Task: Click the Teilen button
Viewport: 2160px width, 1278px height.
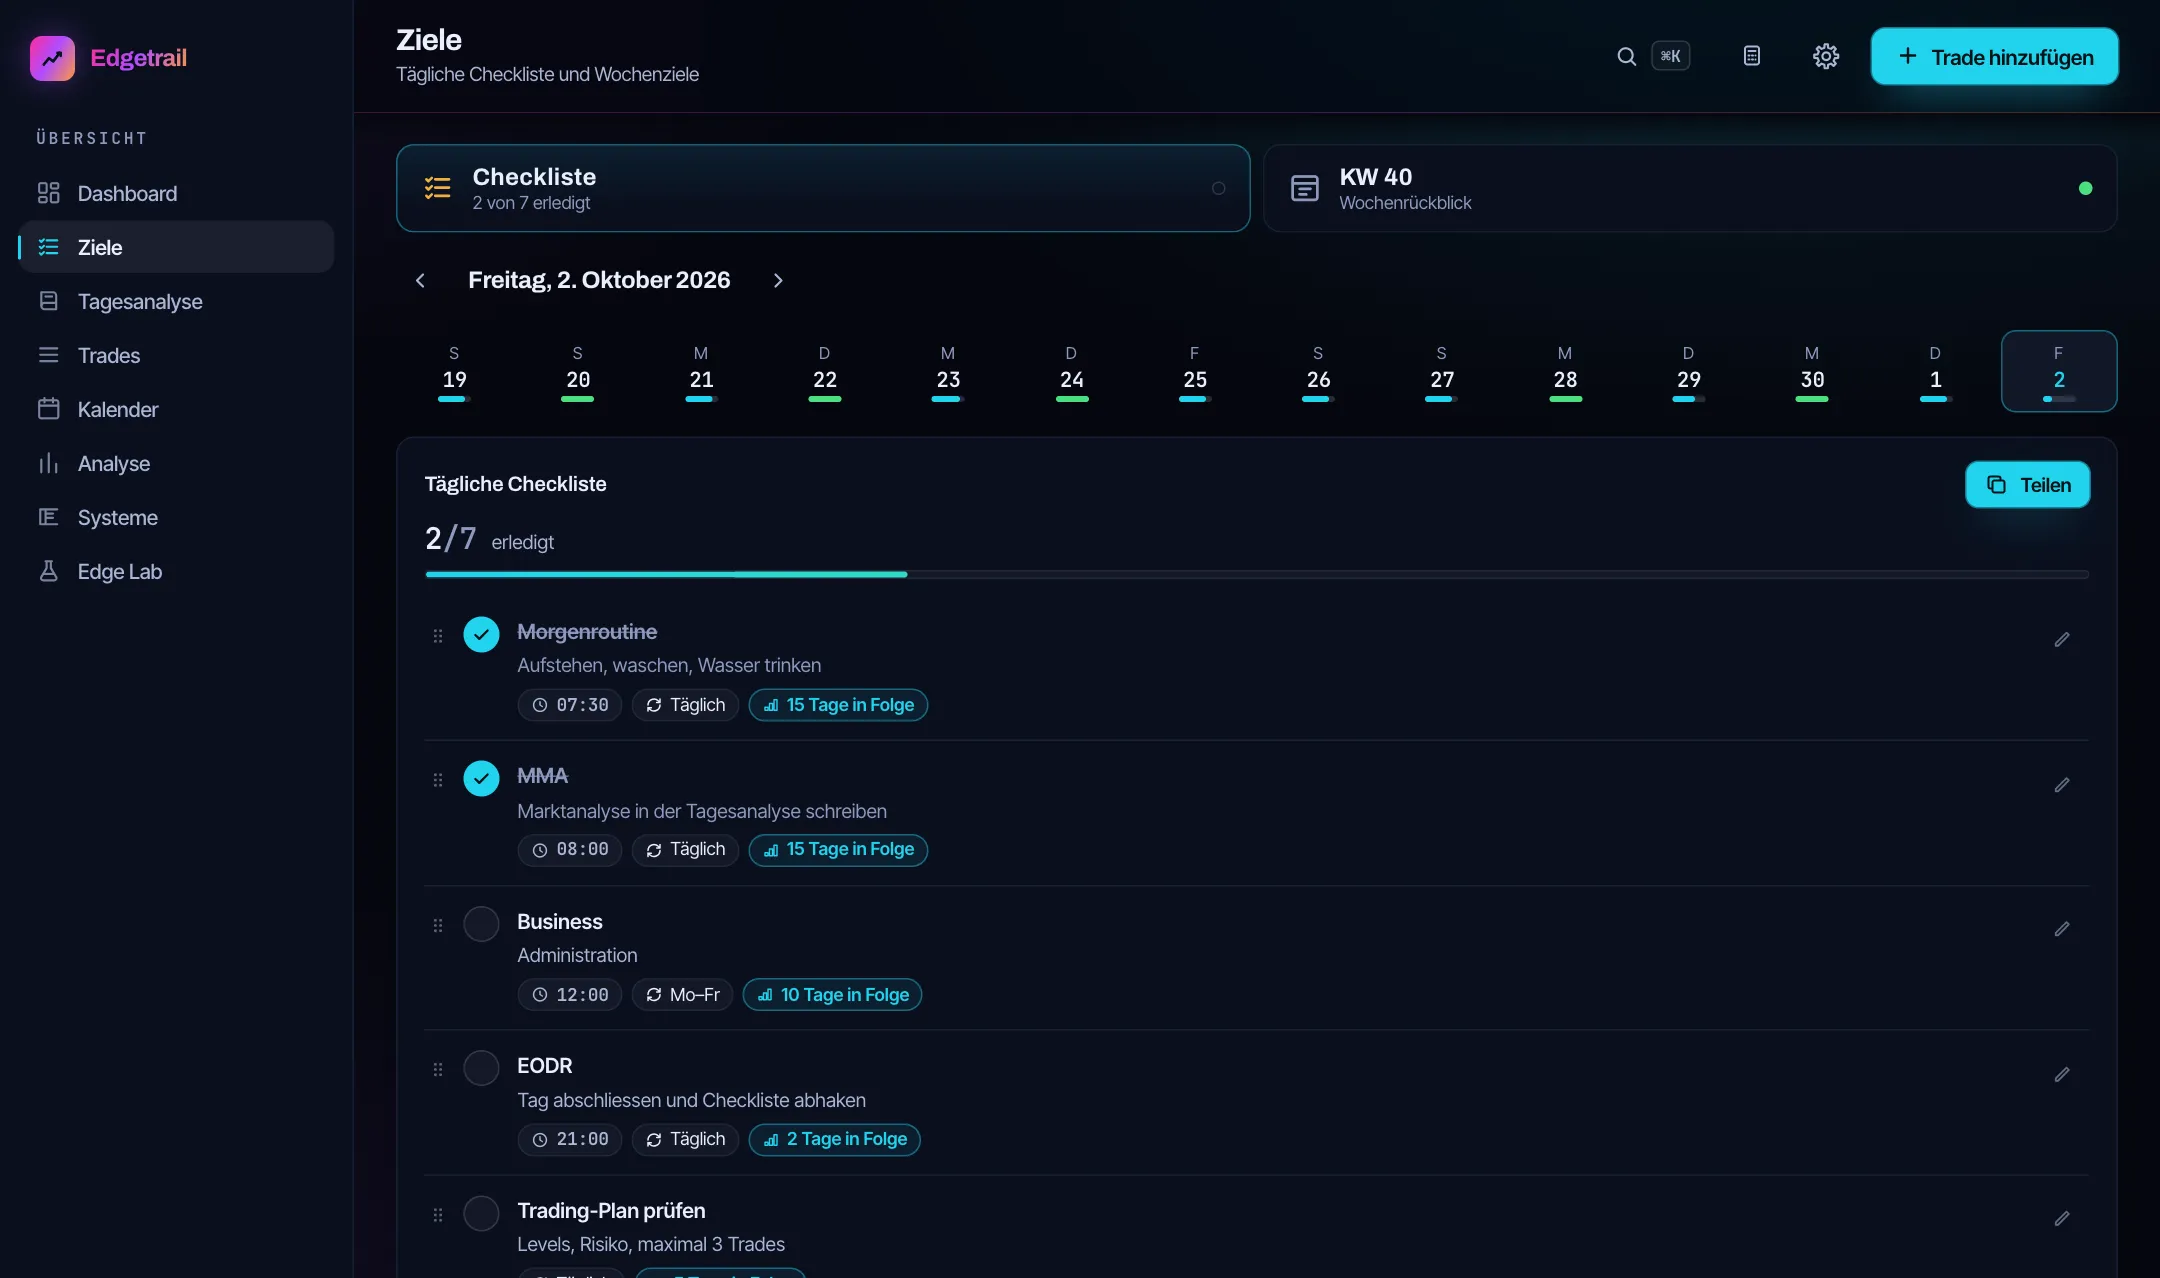Action: (x=2027, y=485)
